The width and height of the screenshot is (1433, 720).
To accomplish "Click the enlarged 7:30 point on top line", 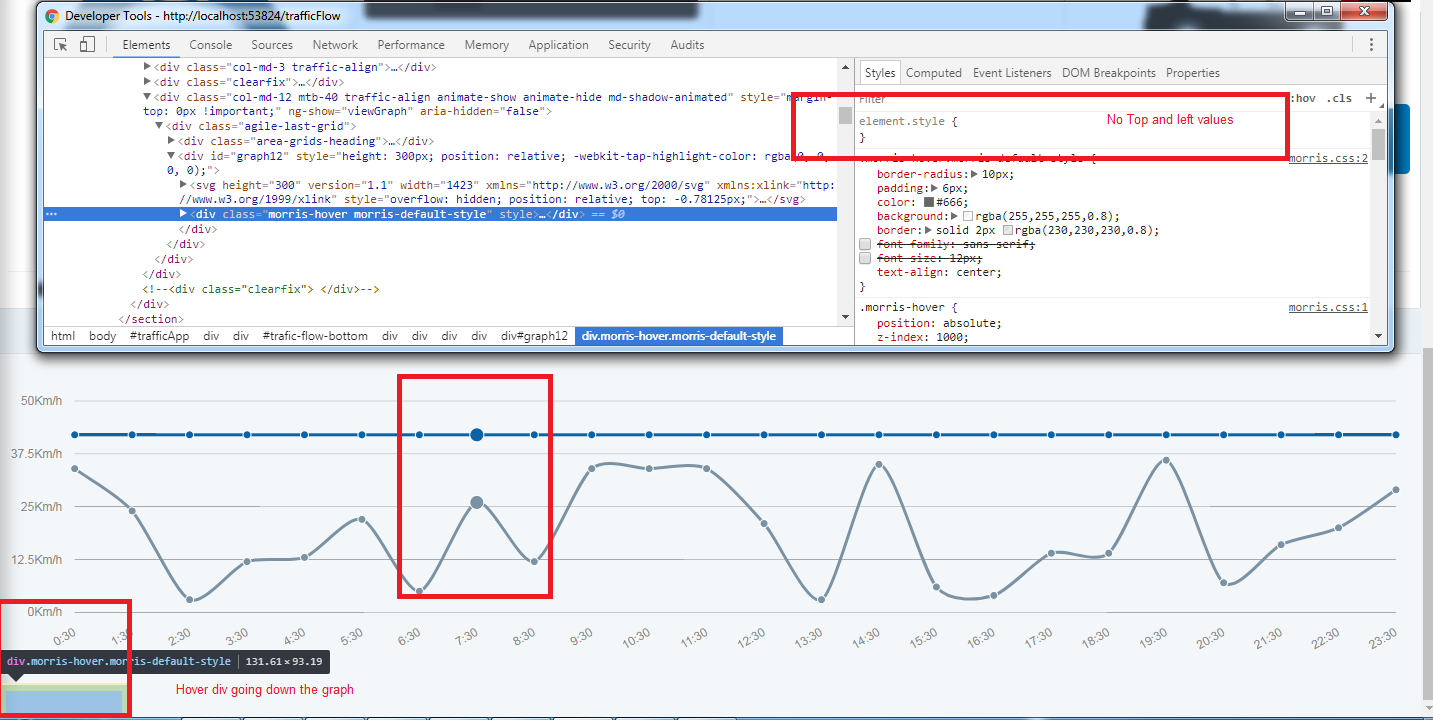I will coord(477,434).
